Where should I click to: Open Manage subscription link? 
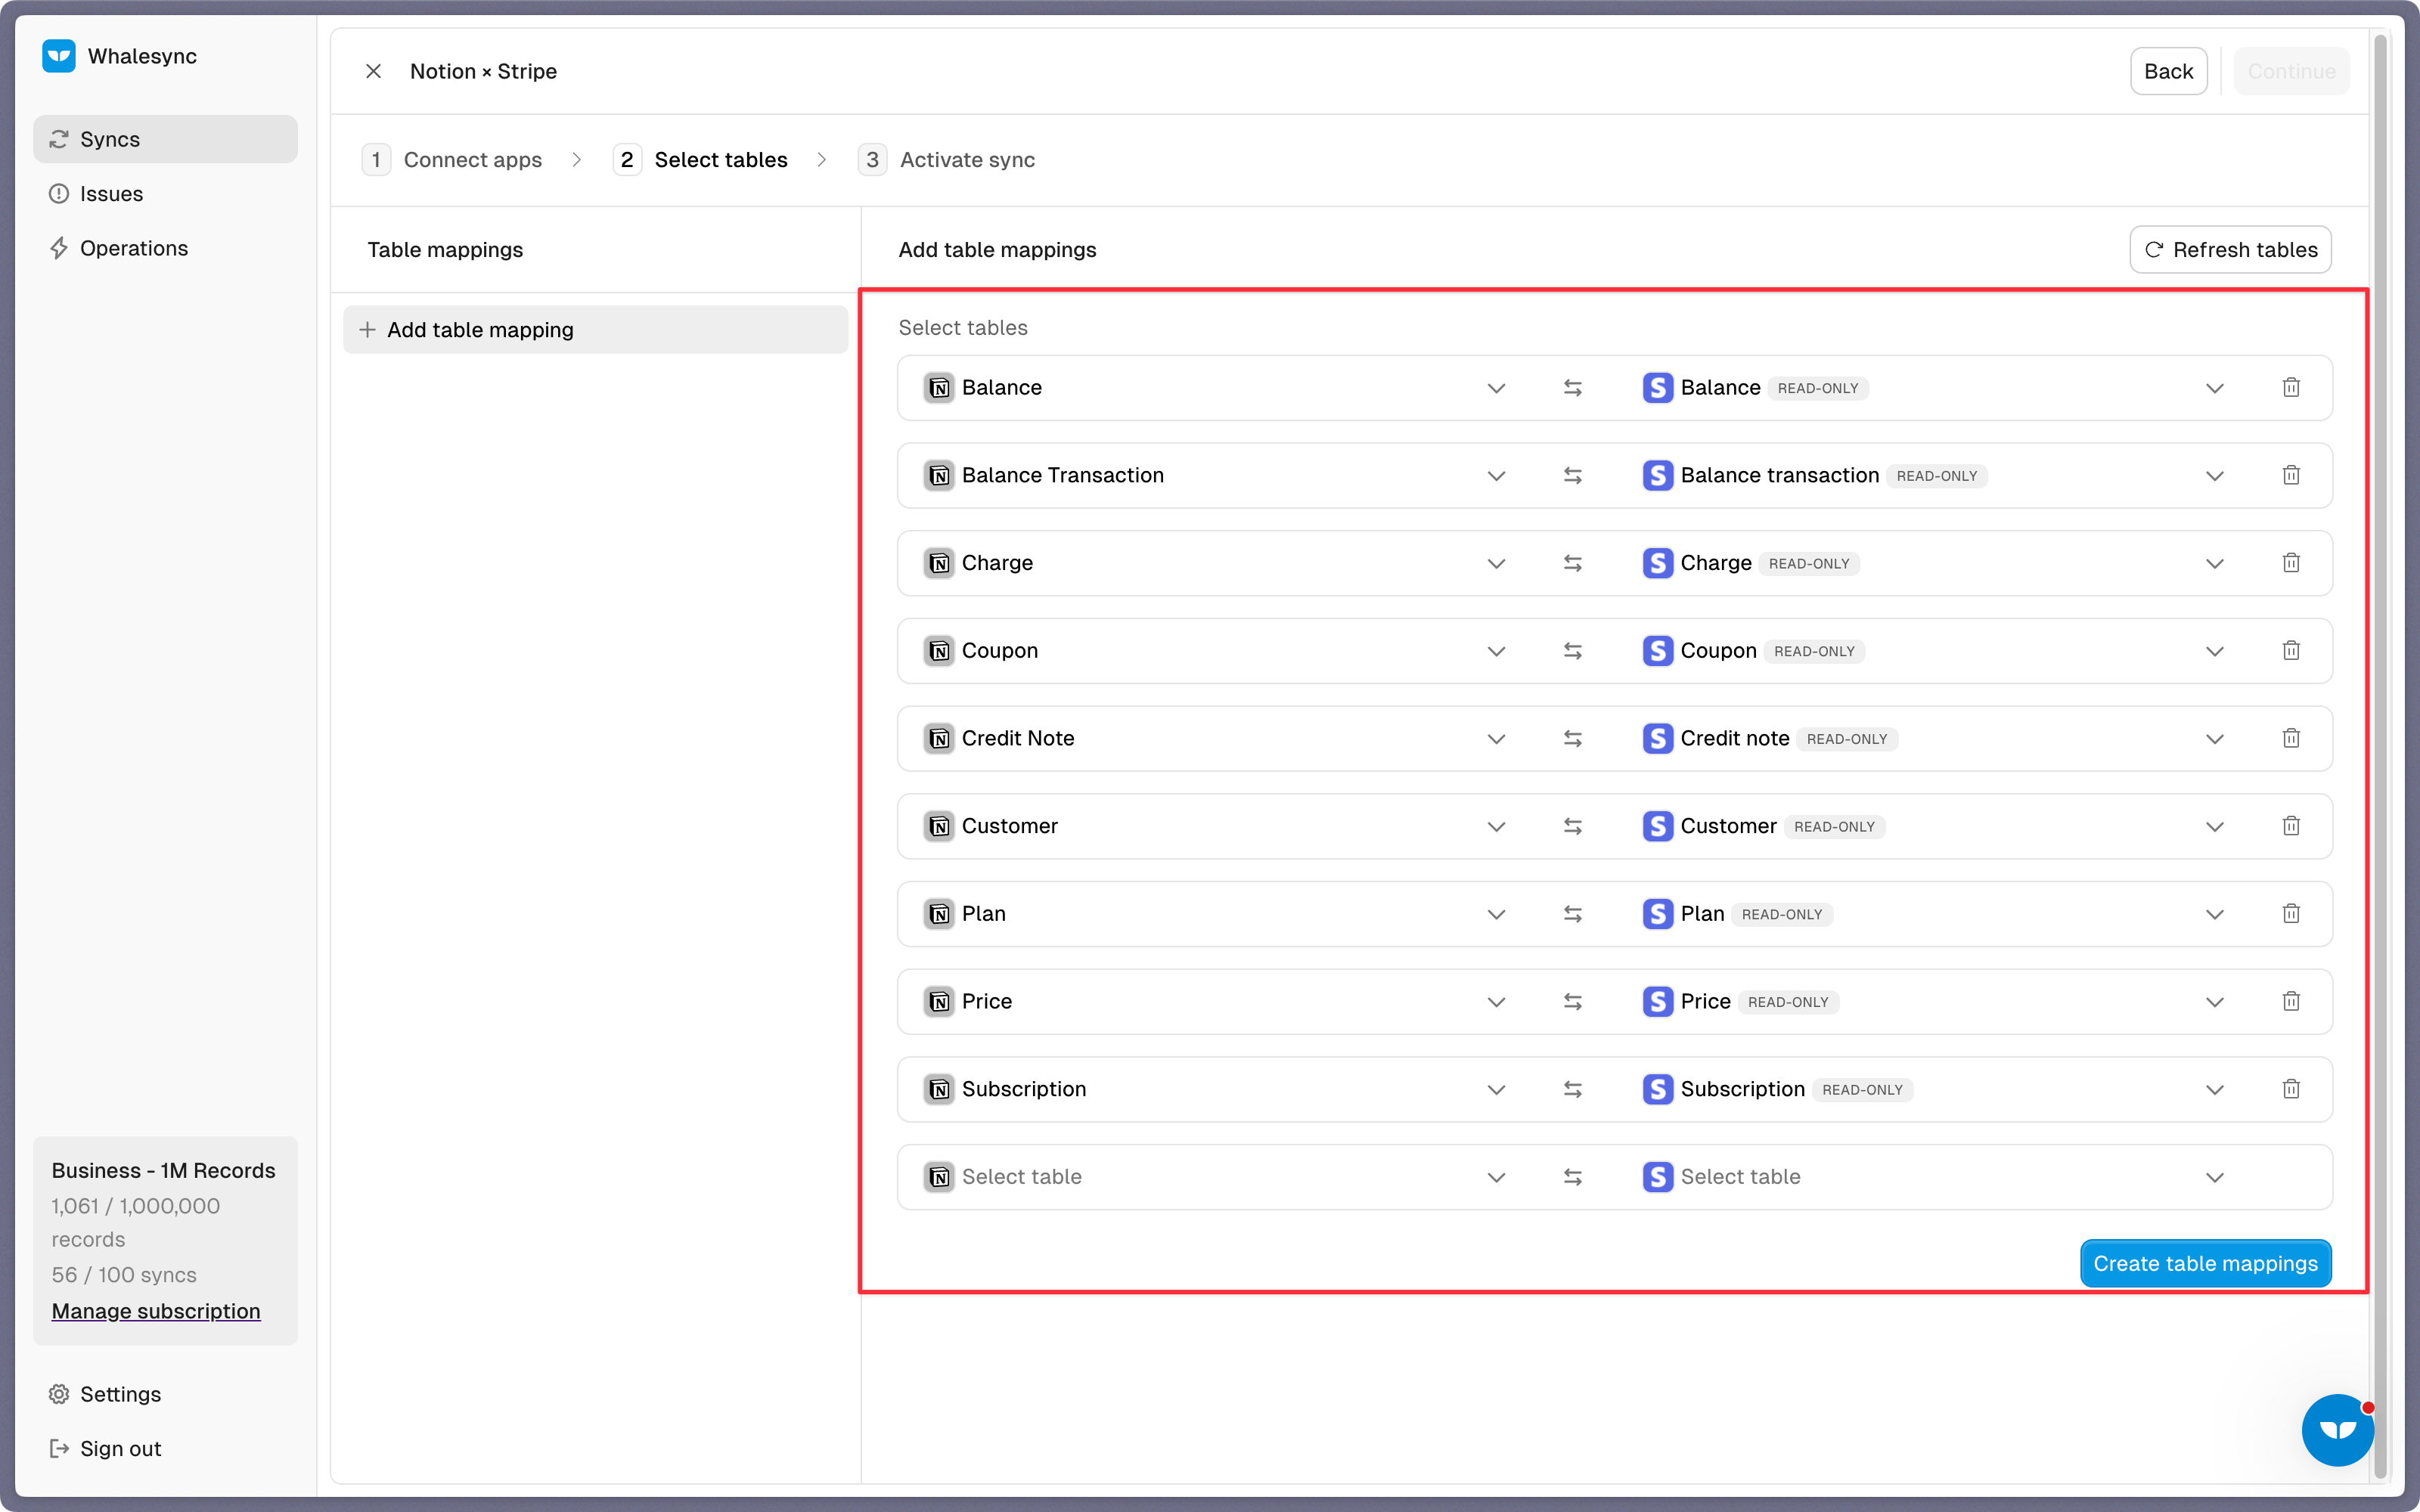pos(156,1311)
